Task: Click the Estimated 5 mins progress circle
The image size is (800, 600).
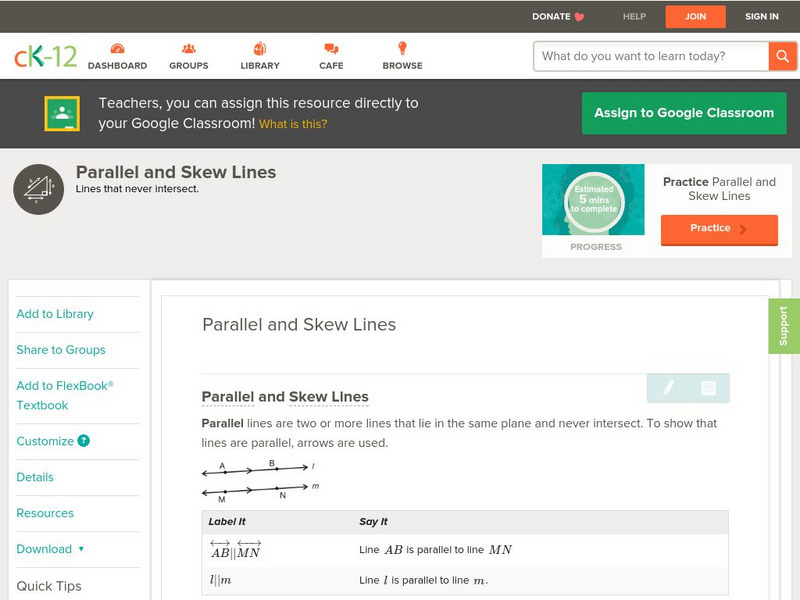Action: tap(595, 201)
